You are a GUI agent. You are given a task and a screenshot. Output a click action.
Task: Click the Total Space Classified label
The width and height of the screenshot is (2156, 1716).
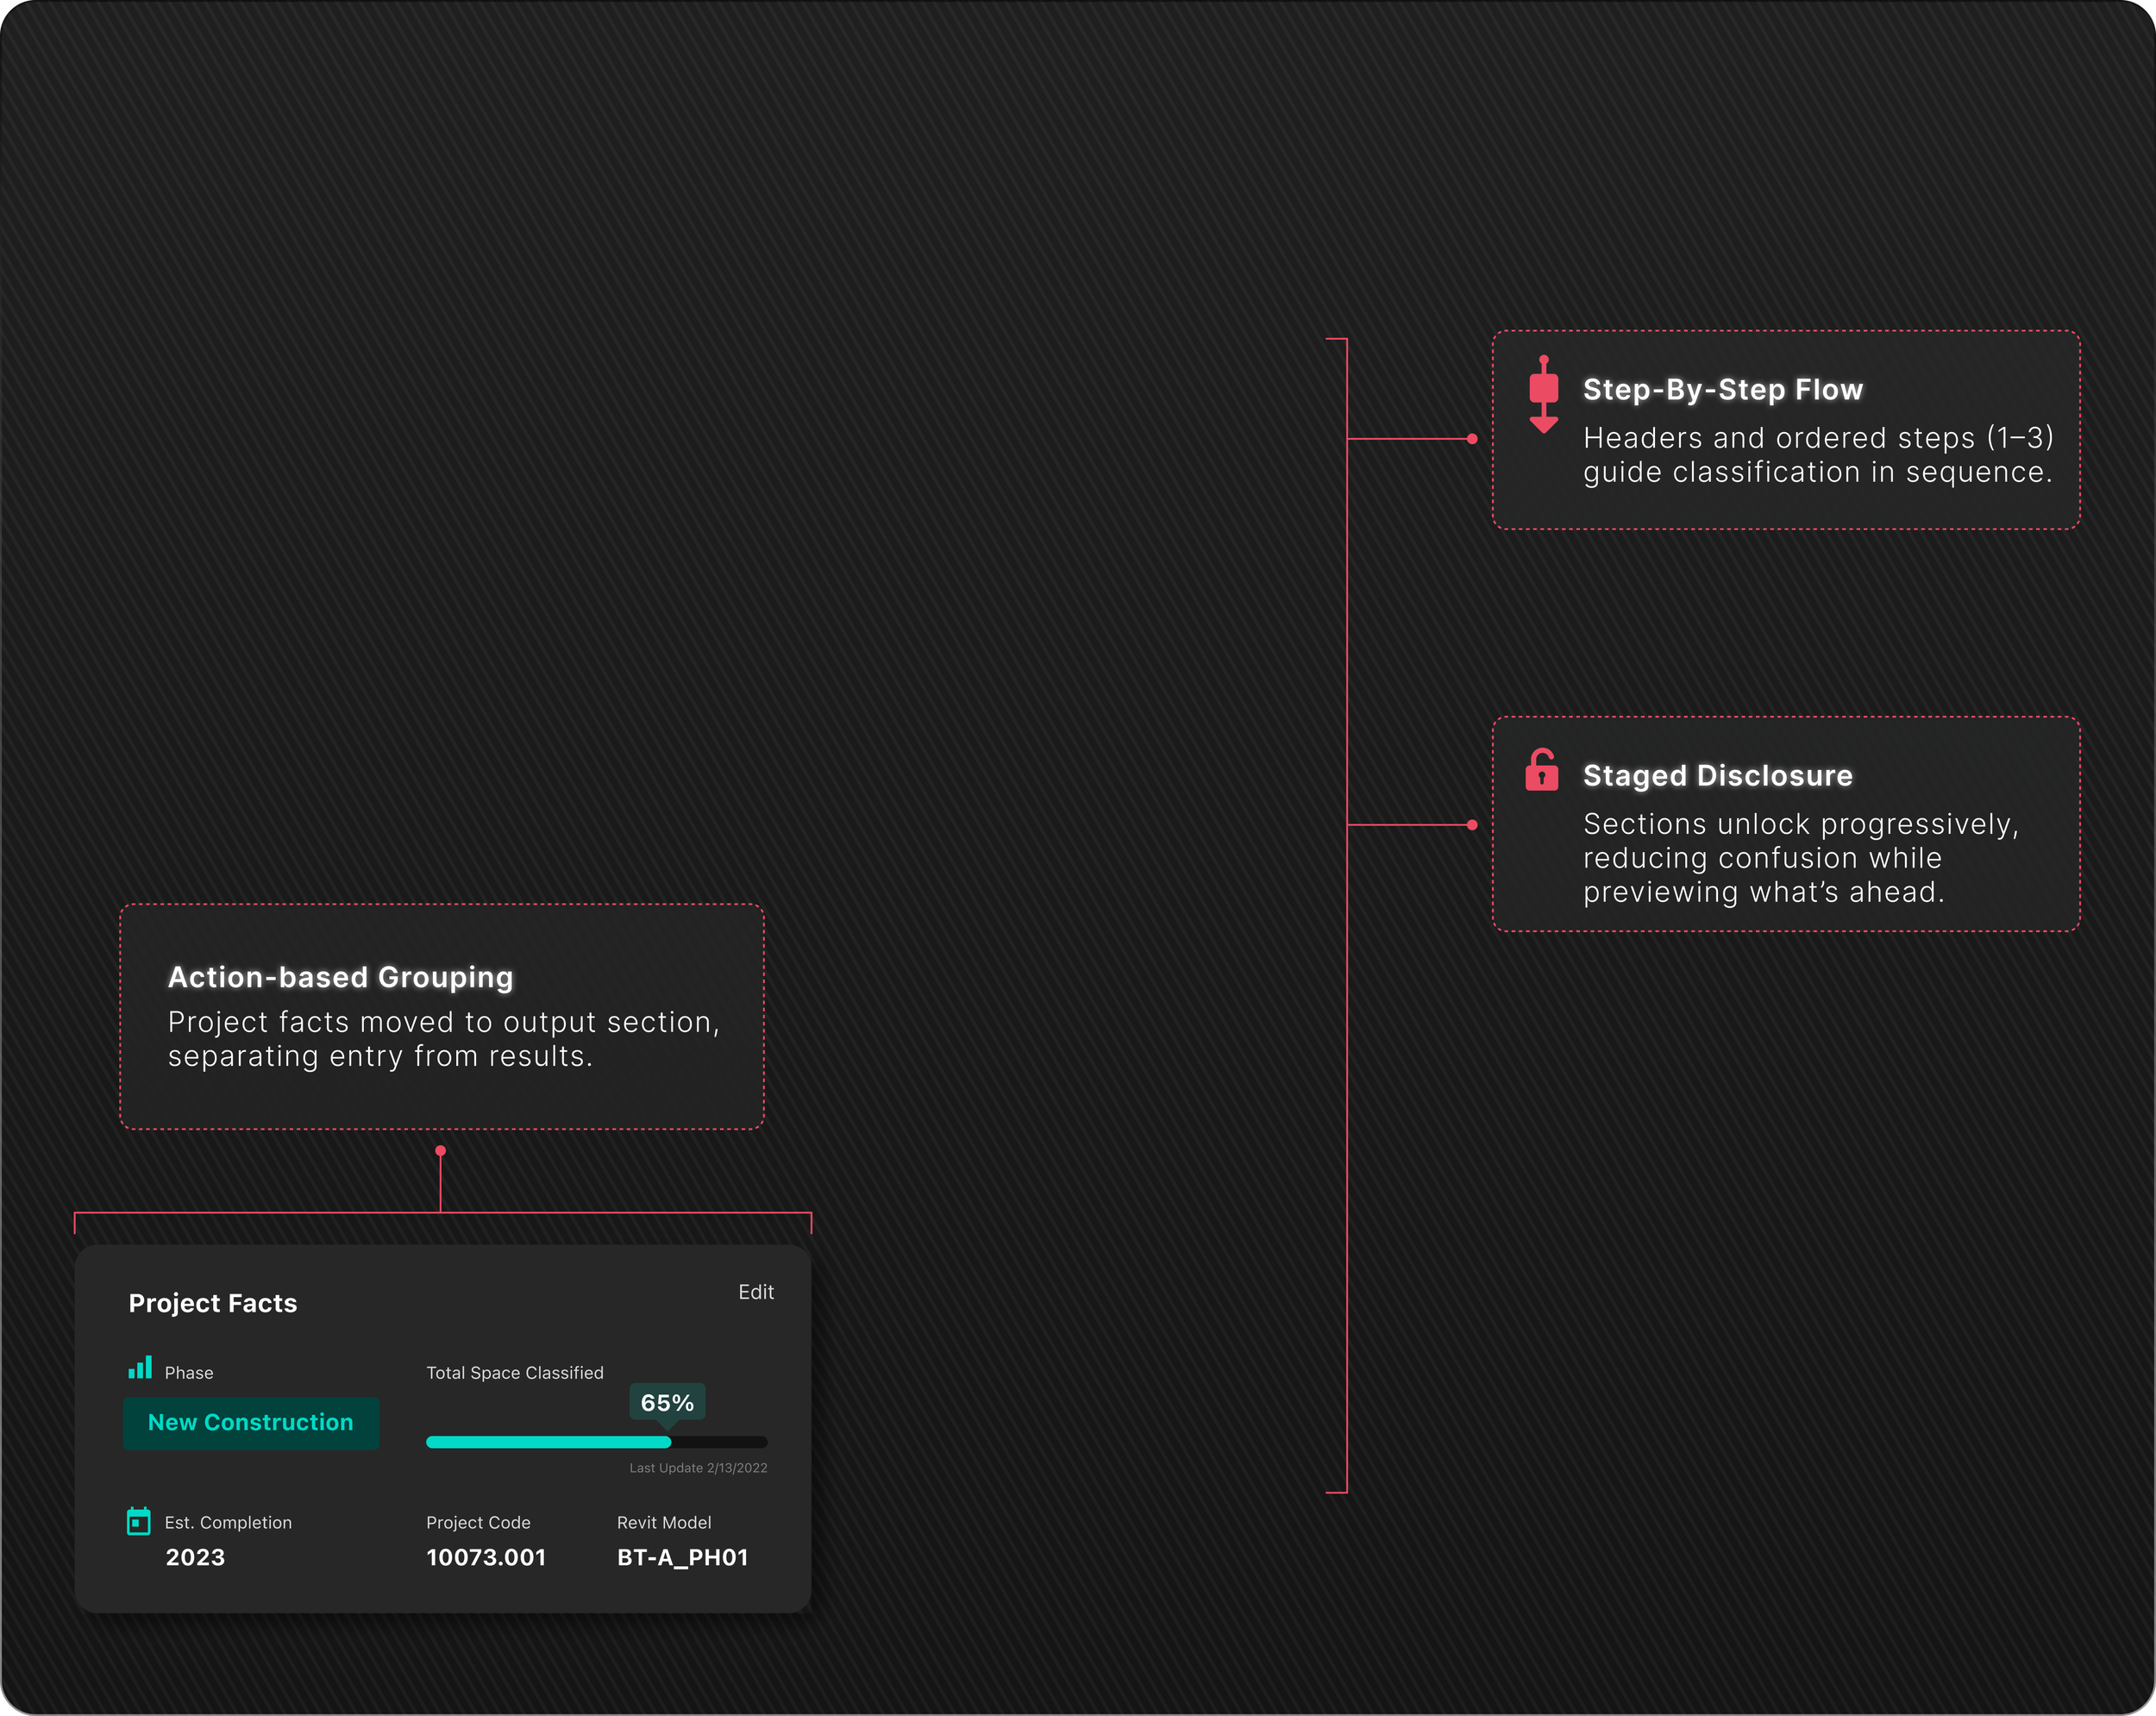(x=515, y=1373)
